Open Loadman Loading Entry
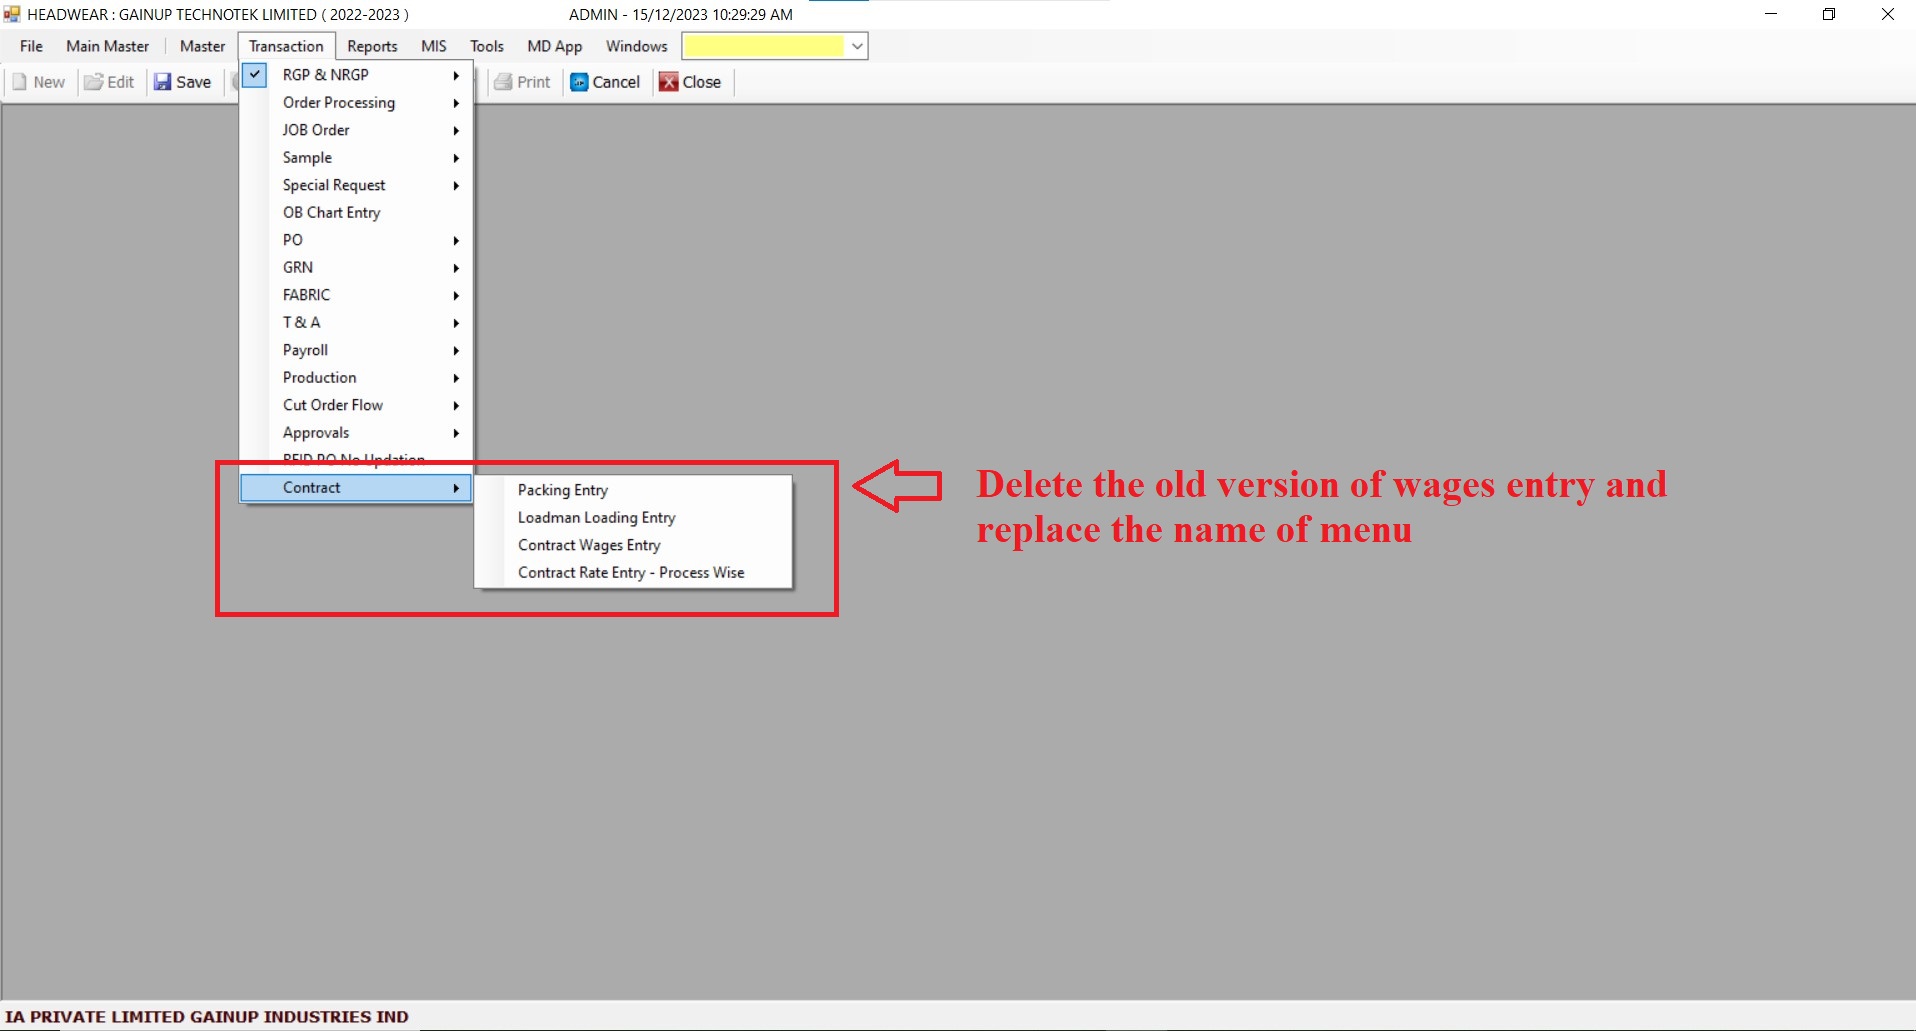This screenshot has height=1031, width=1916. point(596,518)
